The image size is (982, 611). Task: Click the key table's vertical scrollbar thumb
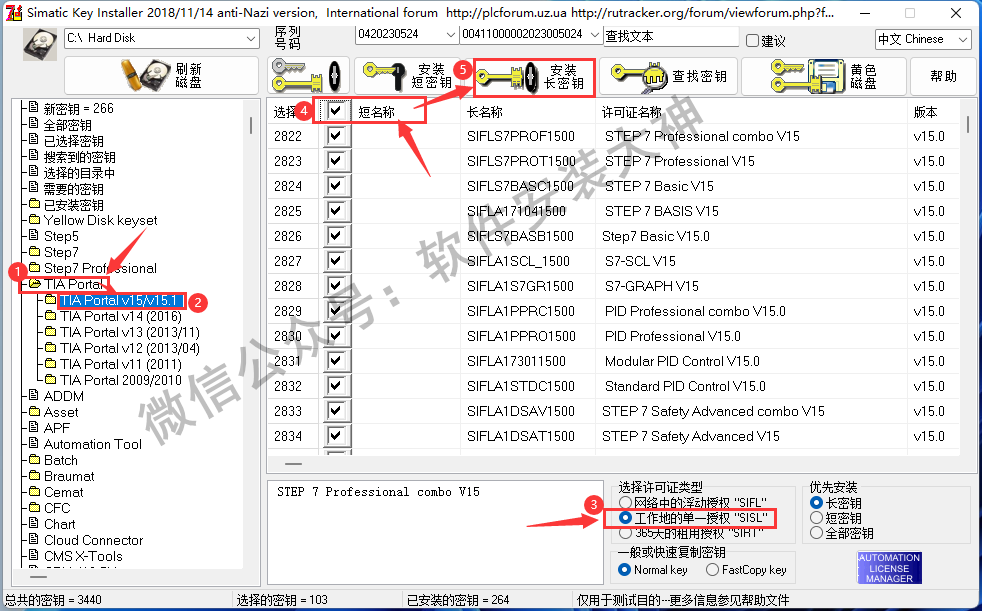click(968, 124)
